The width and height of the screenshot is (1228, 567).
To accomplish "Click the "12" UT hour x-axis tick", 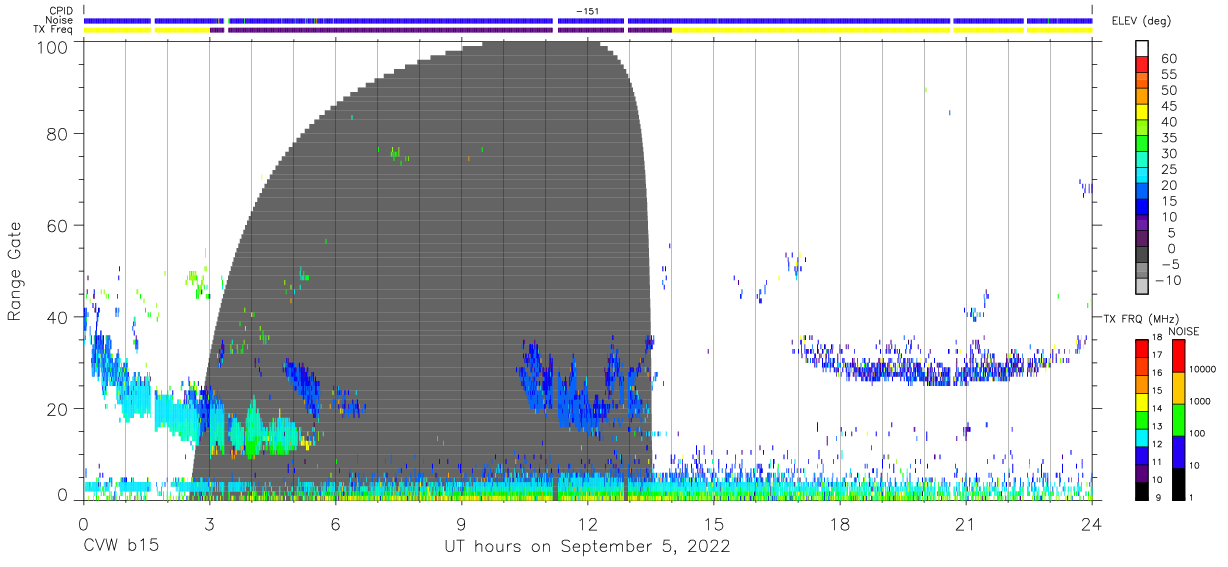I will click(x=587, y=523).
